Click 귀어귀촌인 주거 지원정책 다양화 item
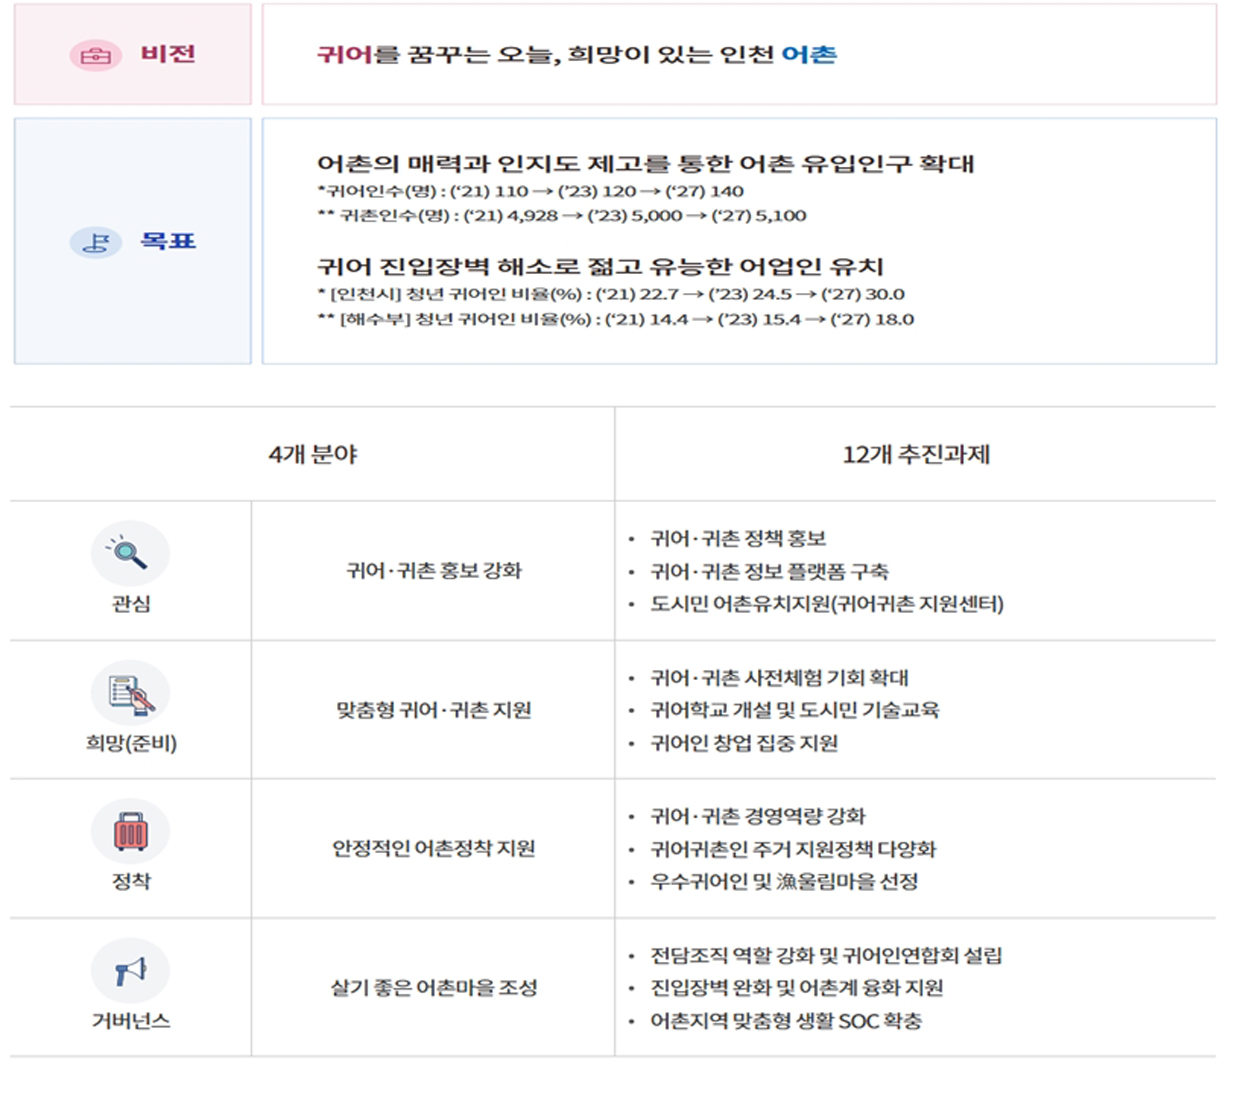This screenshot has height=1099, width=1240. (793, 849)
